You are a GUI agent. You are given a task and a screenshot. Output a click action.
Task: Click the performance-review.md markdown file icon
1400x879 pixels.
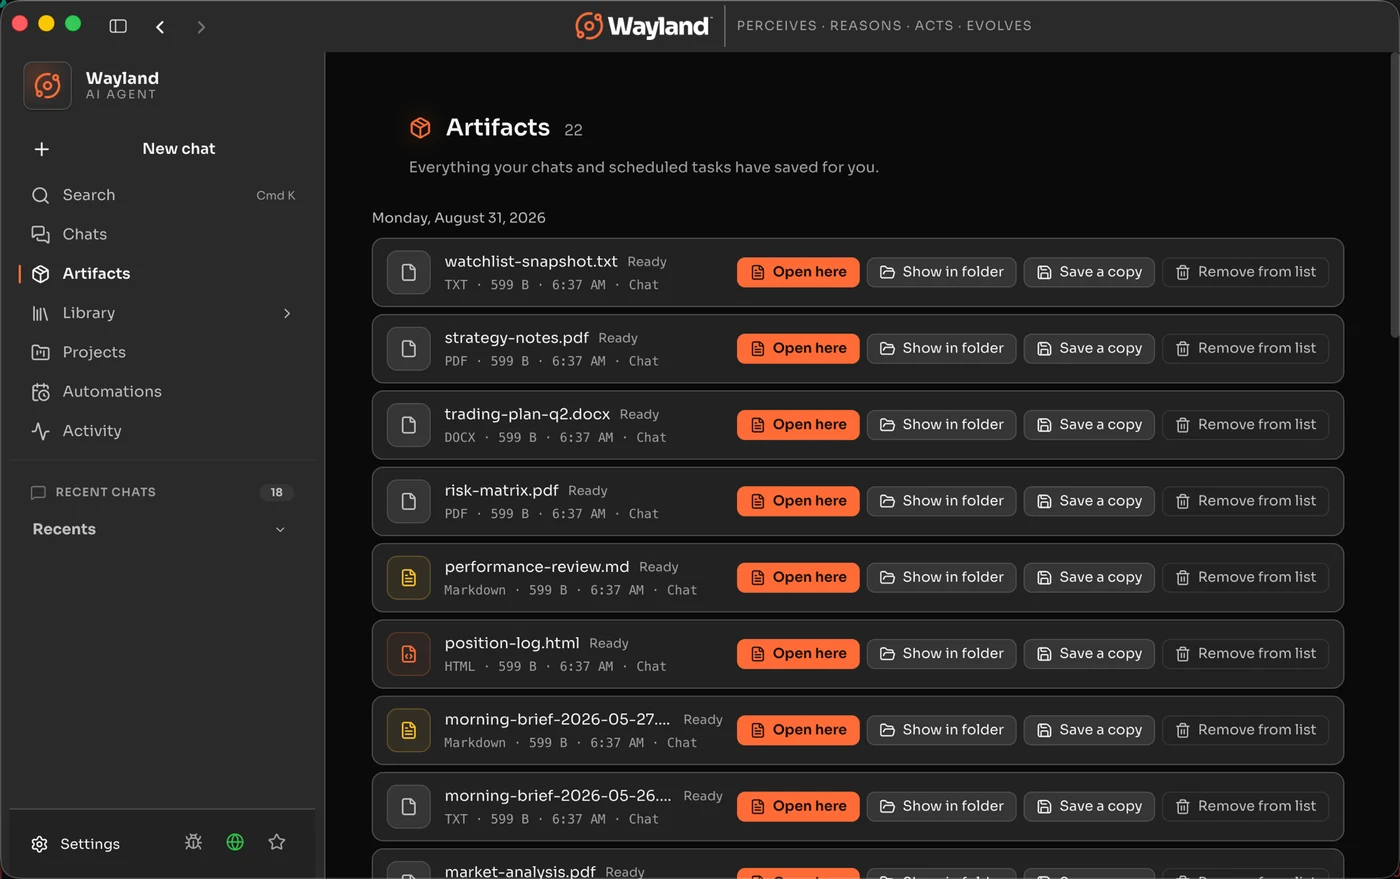click(x=408, y=577)
